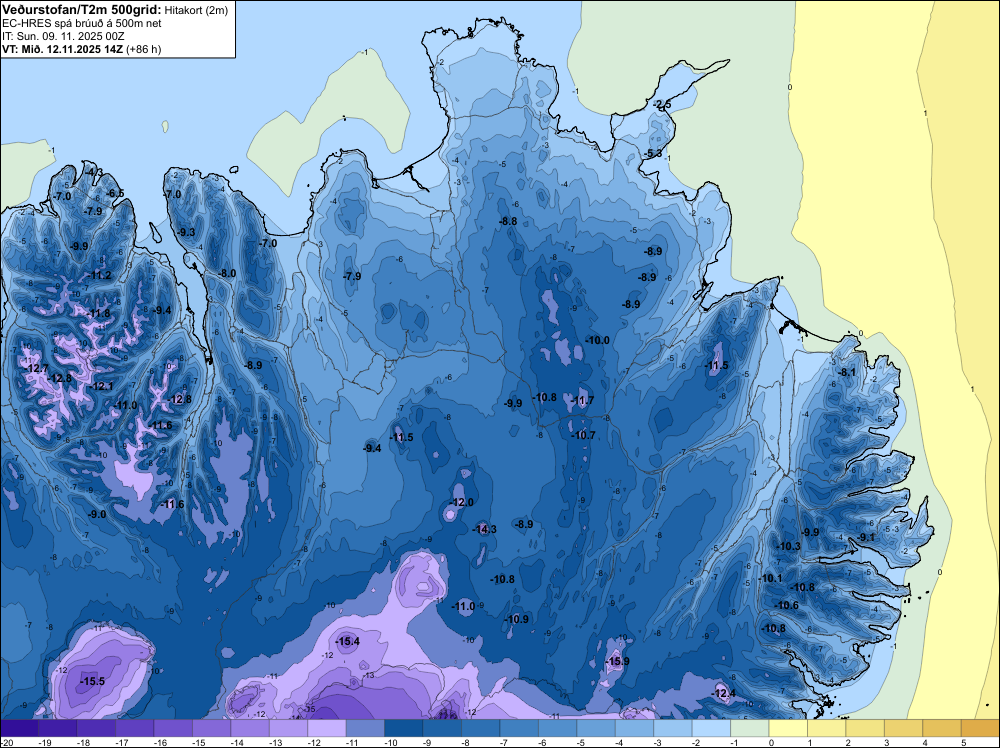Click the -11.7 temperature value on the map
1000x748 pixels.
click(x=582, y=400)
